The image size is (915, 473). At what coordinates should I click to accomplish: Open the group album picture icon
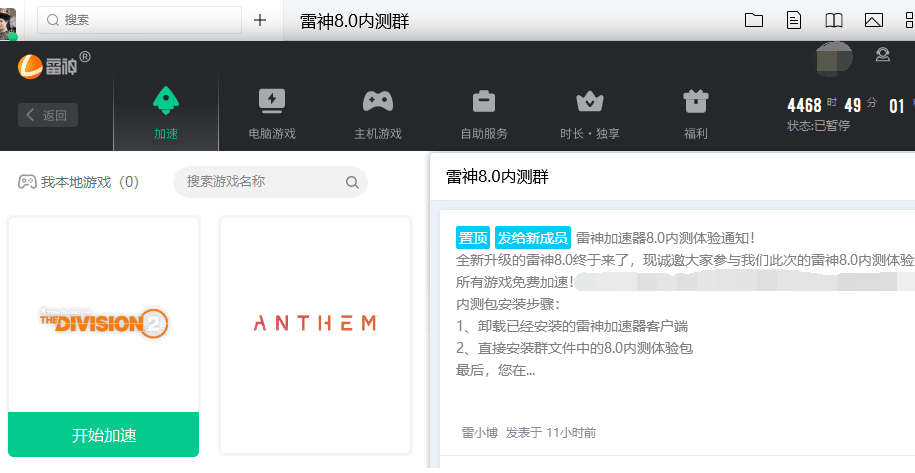(873, 20)
